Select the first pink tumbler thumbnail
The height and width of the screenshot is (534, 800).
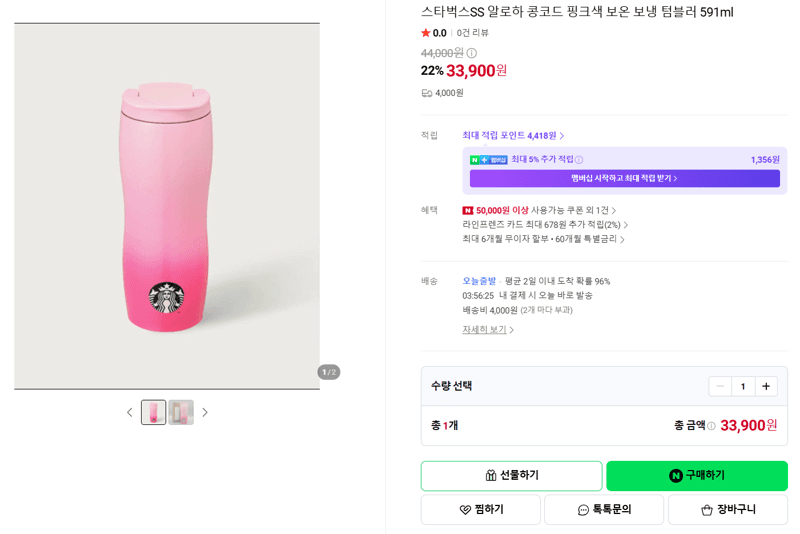pos(154,412)
